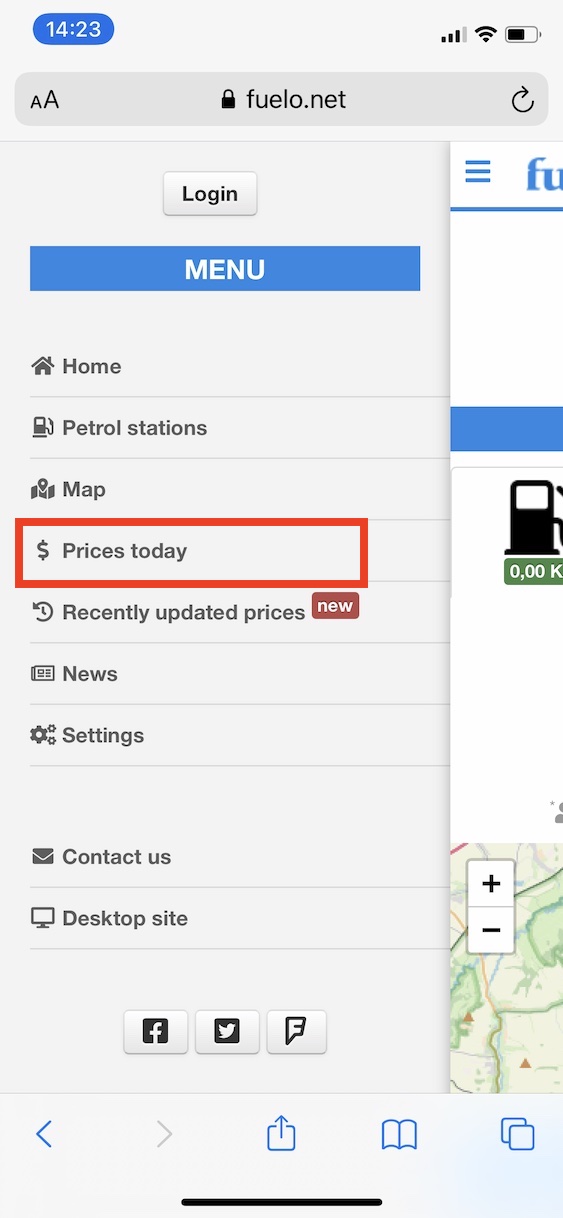
Task: Tap the Twitter icon button
Action: (227, 1032)
